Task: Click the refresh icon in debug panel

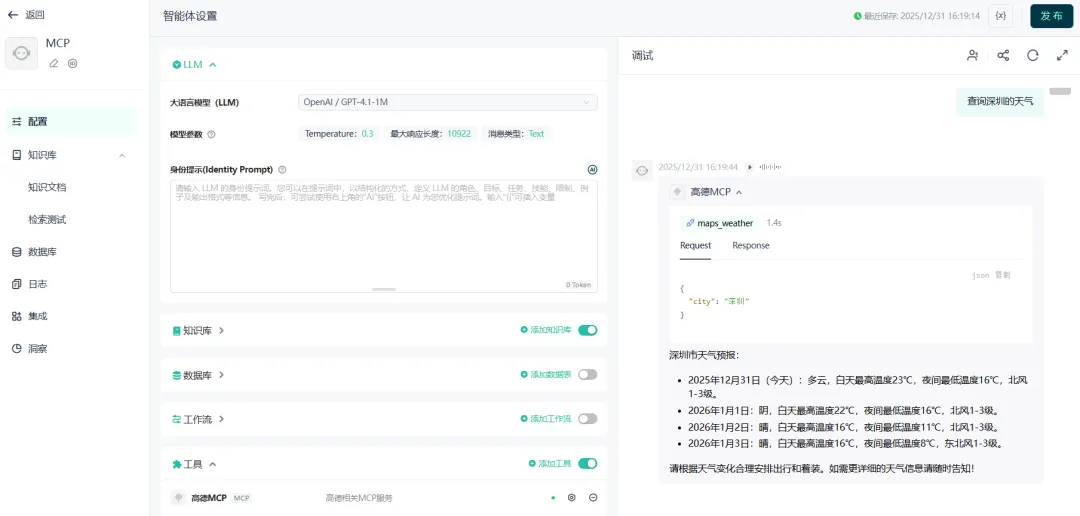Action: 1033,56
